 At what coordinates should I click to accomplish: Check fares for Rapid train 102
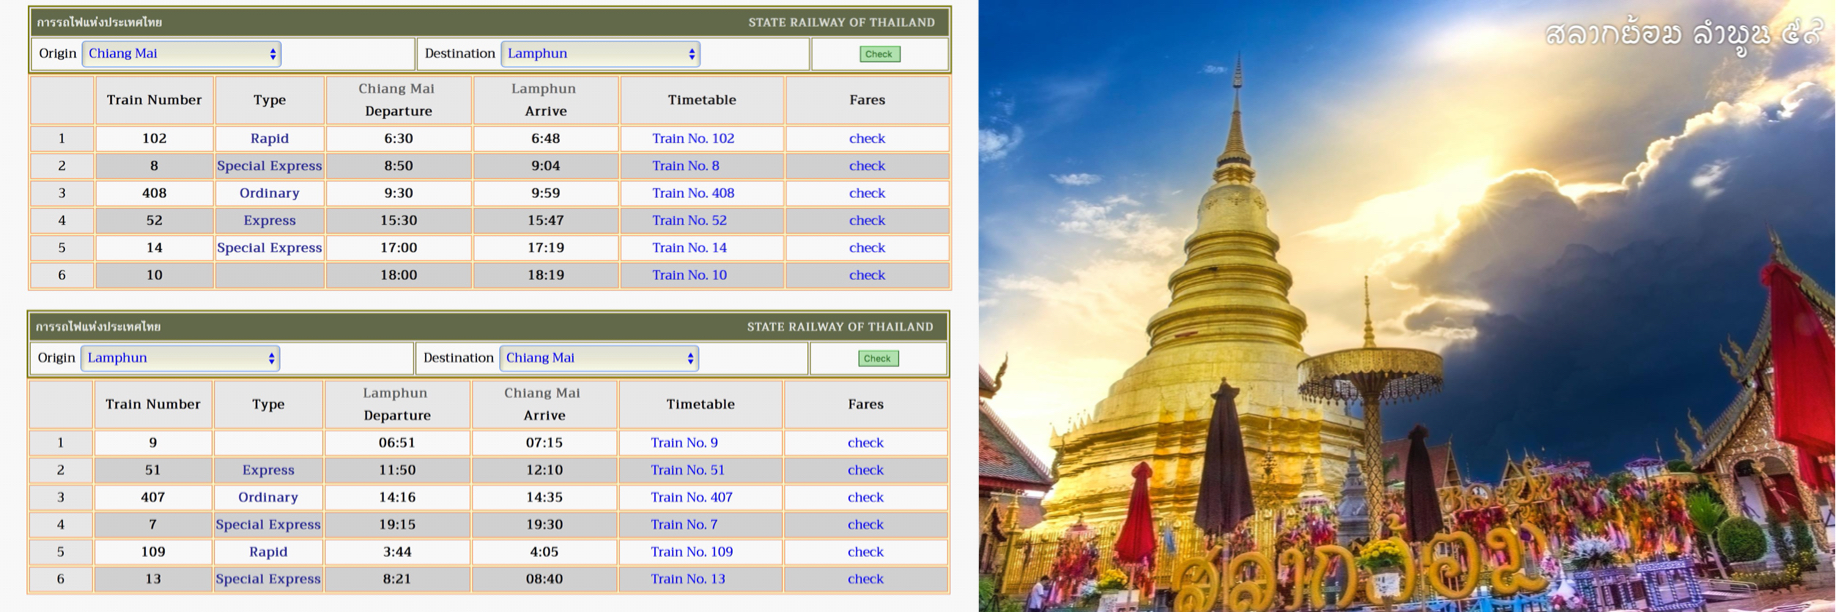867,139
